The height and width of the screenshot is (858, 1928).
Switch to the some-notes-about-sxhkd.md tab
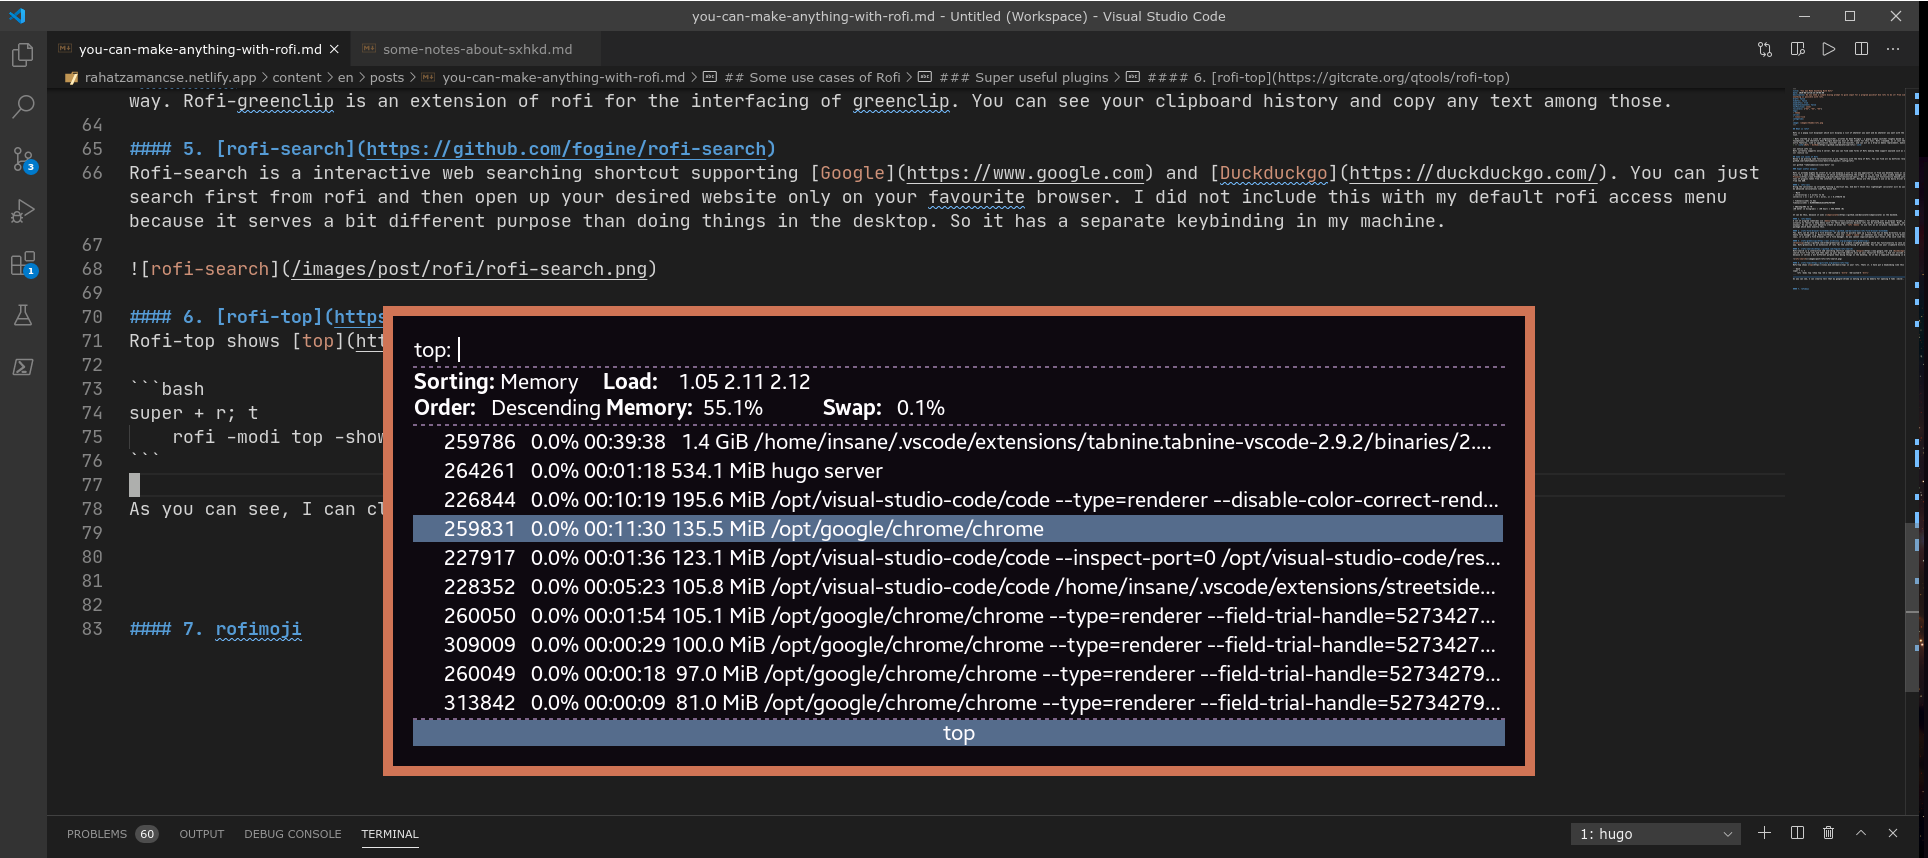tap(477, 49)
